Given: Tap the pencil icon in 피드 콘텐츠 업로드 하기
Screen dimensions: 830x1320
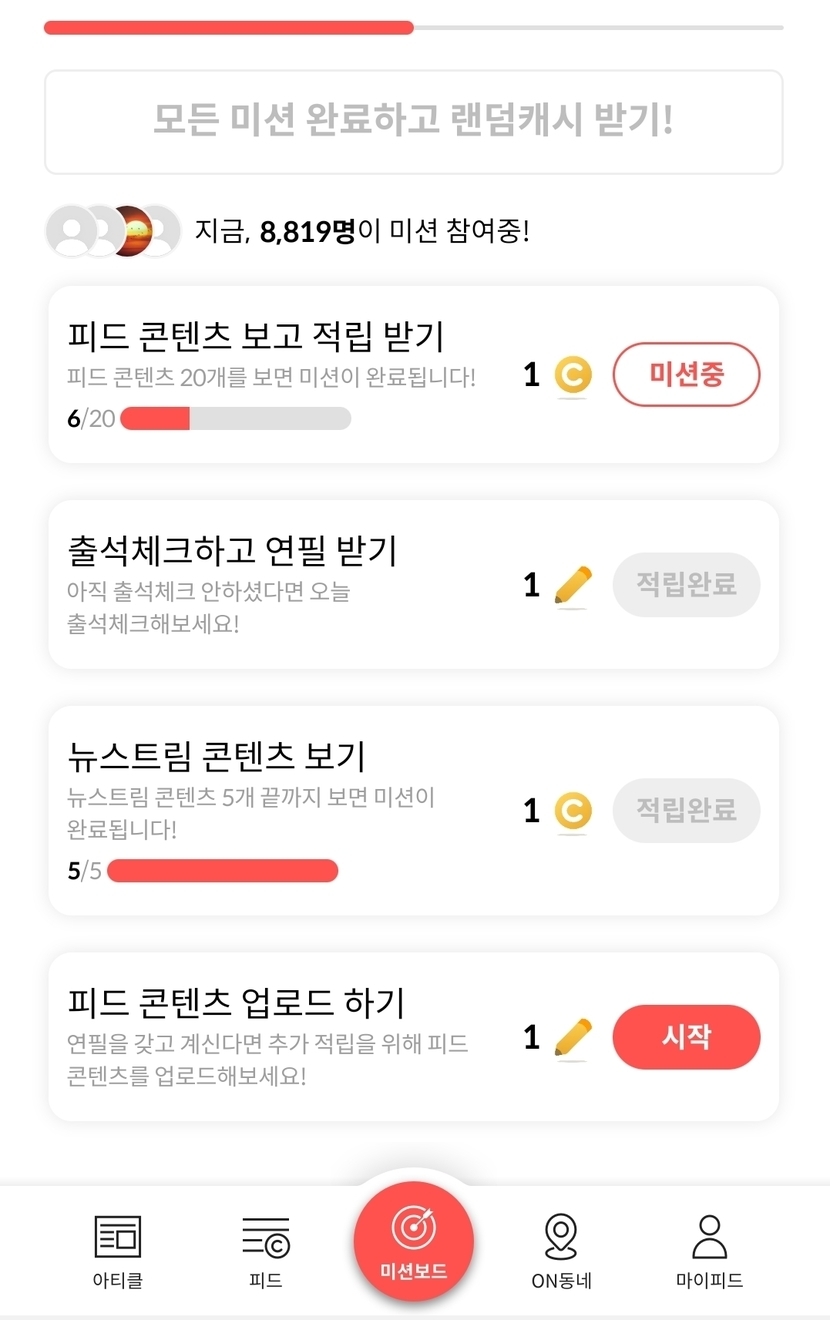Looking at the screenshot, I should click(x=573, y=1037).
